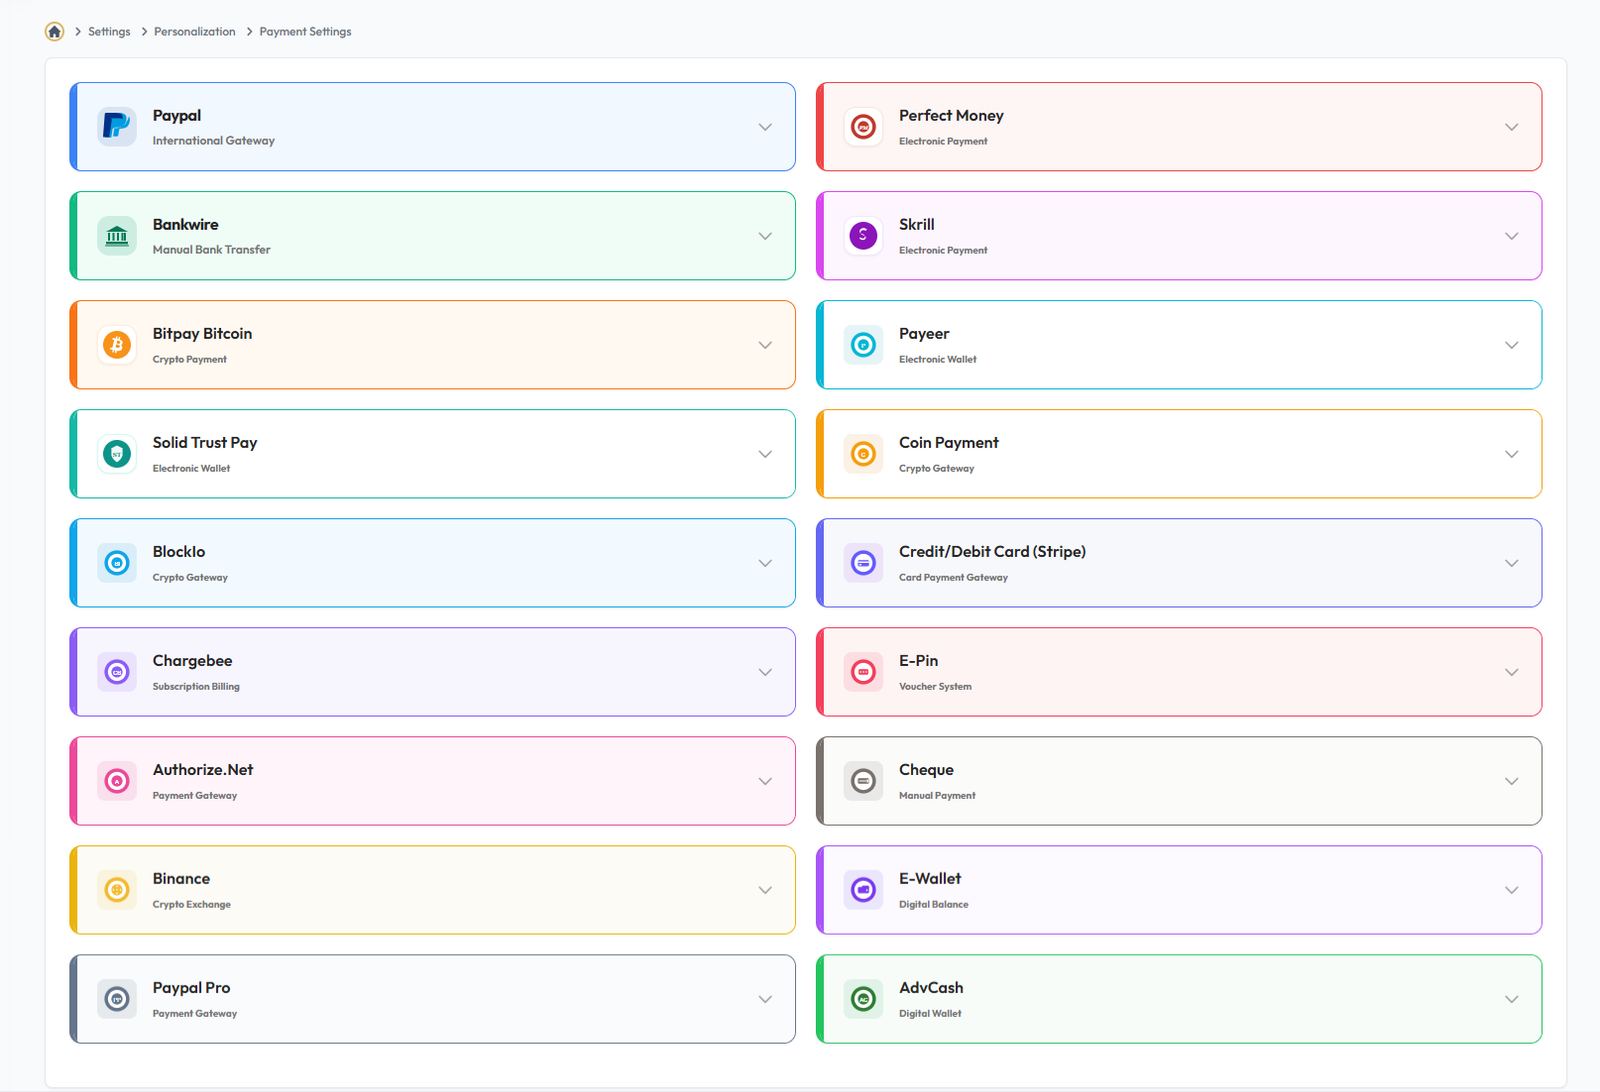The width and height of the screenshot is (1600, 1092).
Task: Click the Binance yellow icon
Action: click(117, 890)
